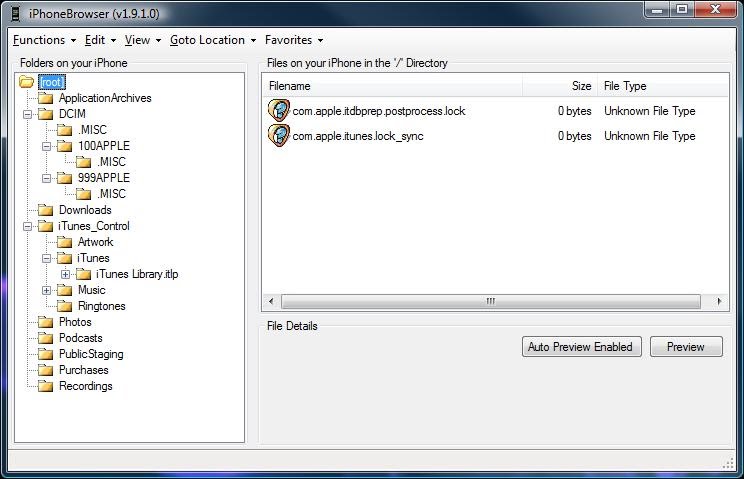Toggle the Auto Preview Enabled button
Image resolution: width=744 pixels, height=479 pixels.
(x=582, y=347)
